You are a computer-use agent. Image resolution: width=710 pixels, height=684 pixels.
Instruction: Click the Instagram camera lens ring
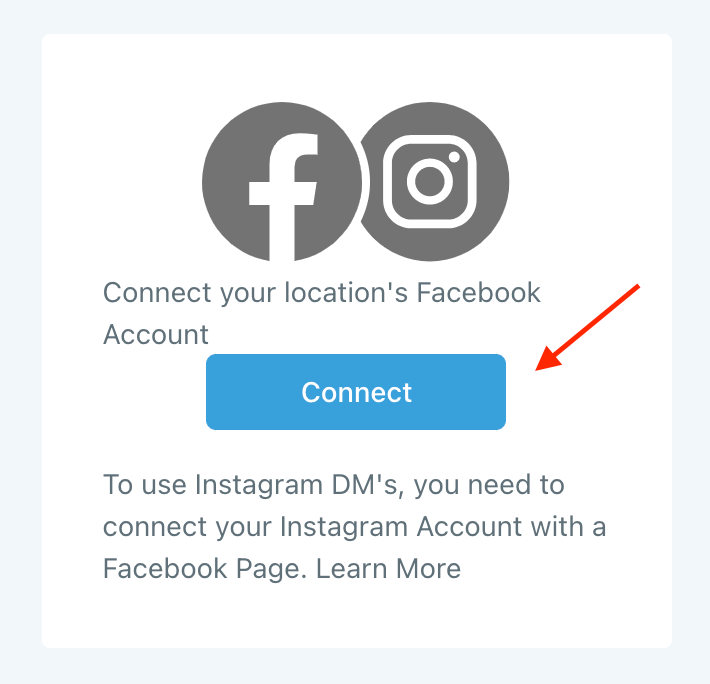tap(430, 181)
